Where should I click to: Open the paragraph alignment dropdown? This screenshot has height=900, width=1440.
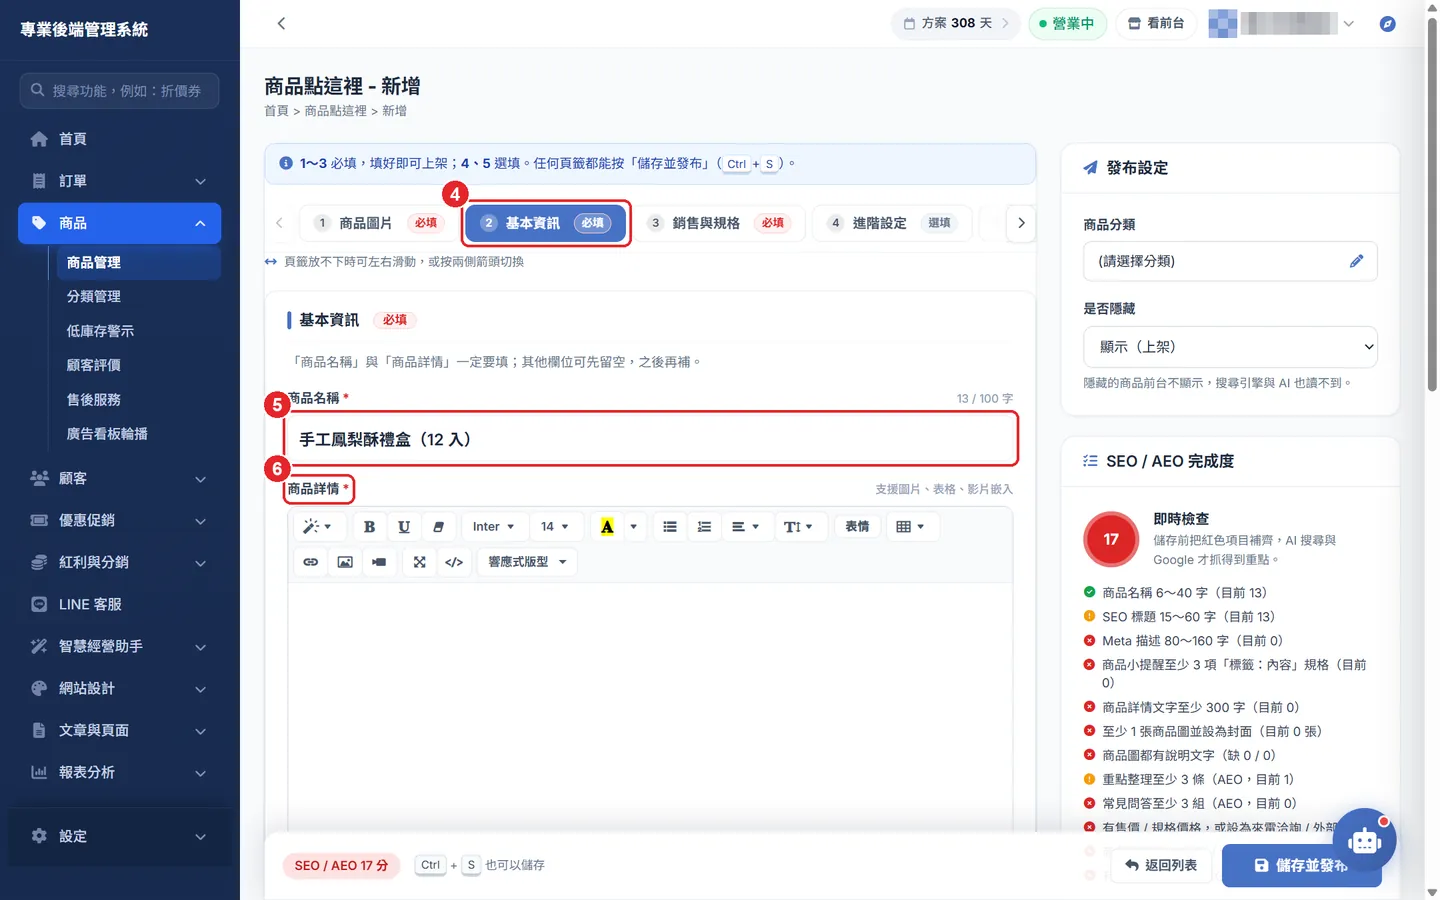tap(745, 527)
